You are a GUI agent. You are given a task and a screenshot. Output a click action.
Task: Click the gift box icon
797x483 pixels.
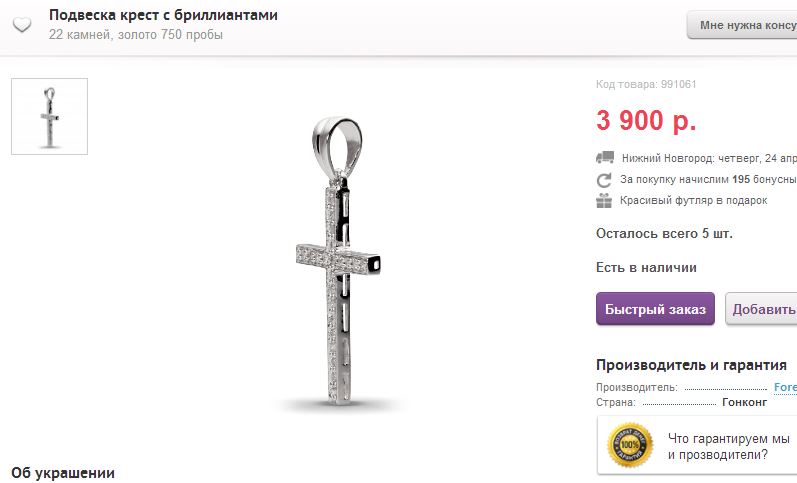pos(604,201)
